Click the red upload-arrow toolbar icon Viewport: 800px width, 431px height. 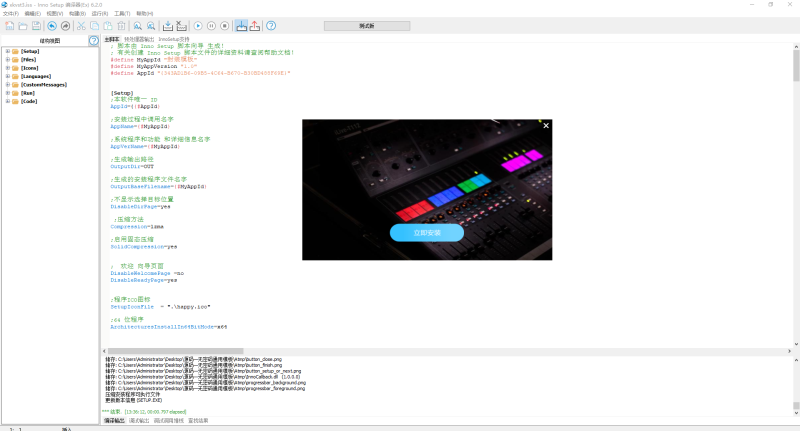coord(255,26)
